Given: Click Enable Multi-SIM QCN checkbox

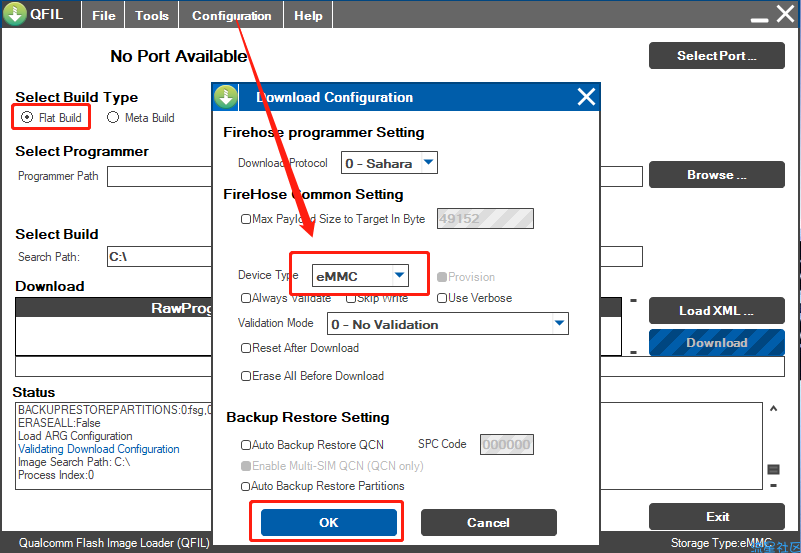Looking at the screenshot, I should [x=246, y=466].
